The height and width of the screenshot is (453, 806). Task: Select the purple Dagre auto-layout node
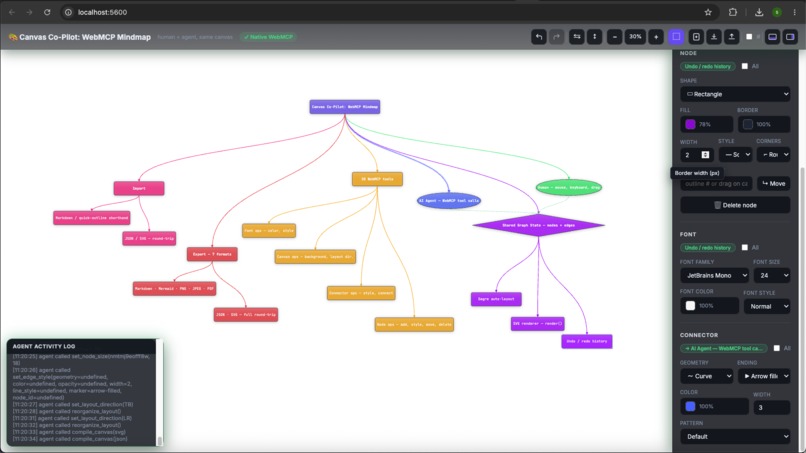(496, 299)
